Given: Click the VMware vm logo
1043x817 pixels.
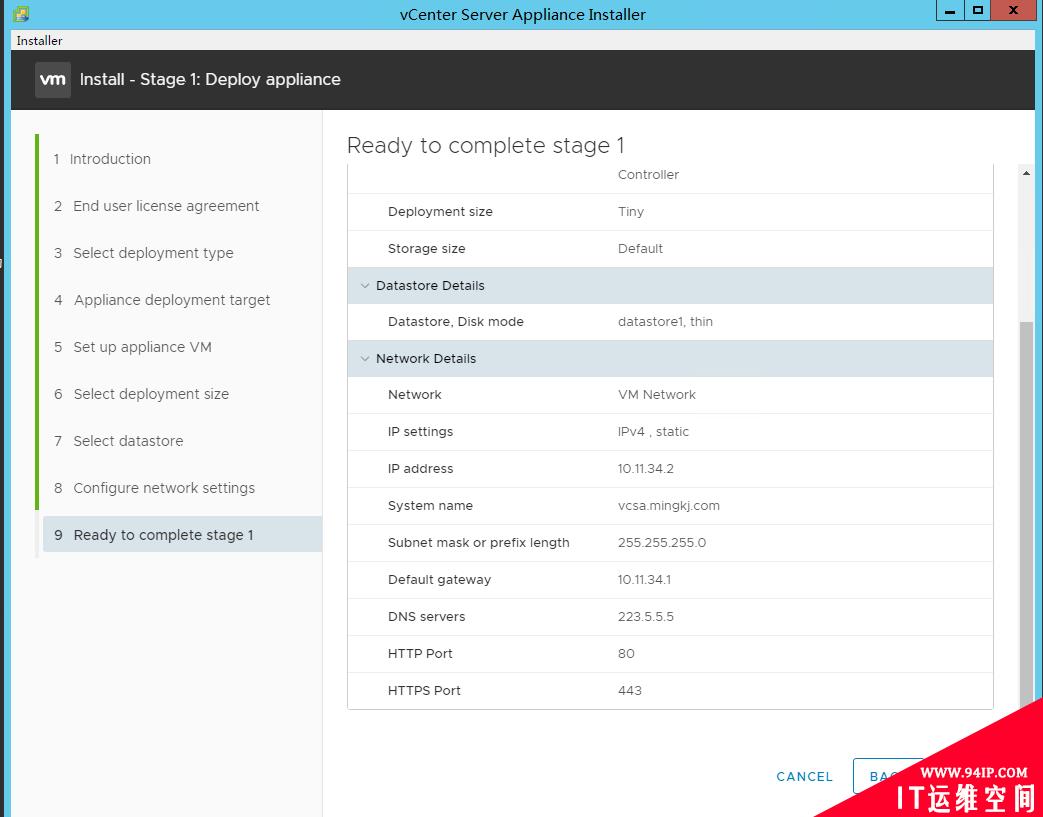Looking at the screenshot, I should 53,80.
